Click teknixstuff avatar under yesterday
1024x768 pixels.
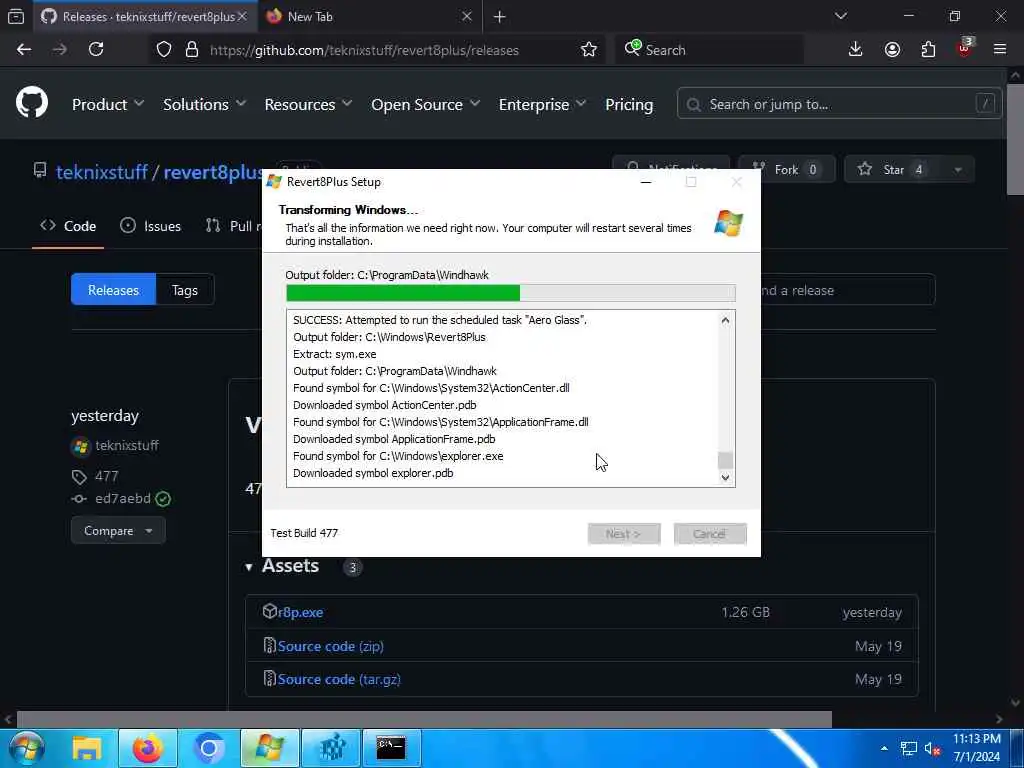pos(80,446)
